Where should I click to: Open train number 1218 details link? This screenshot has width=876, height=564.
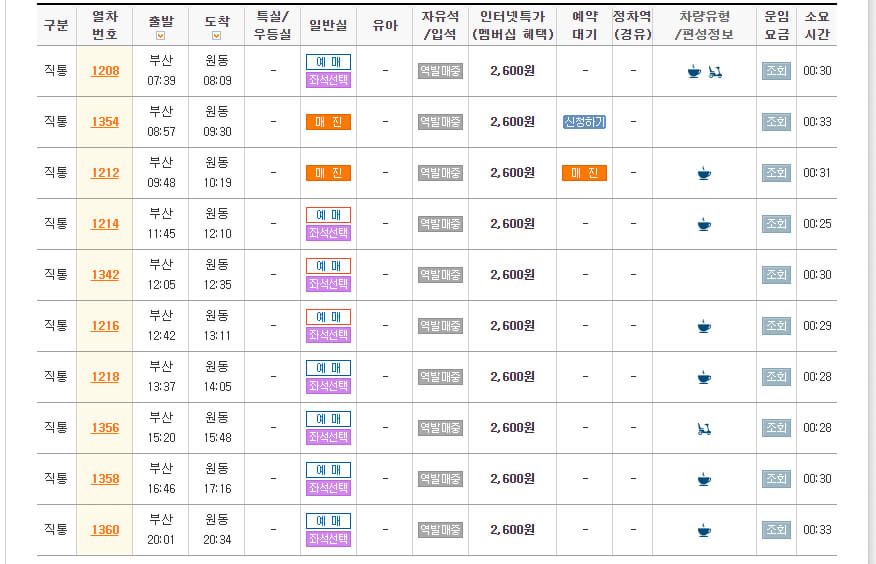pos(105,377)
